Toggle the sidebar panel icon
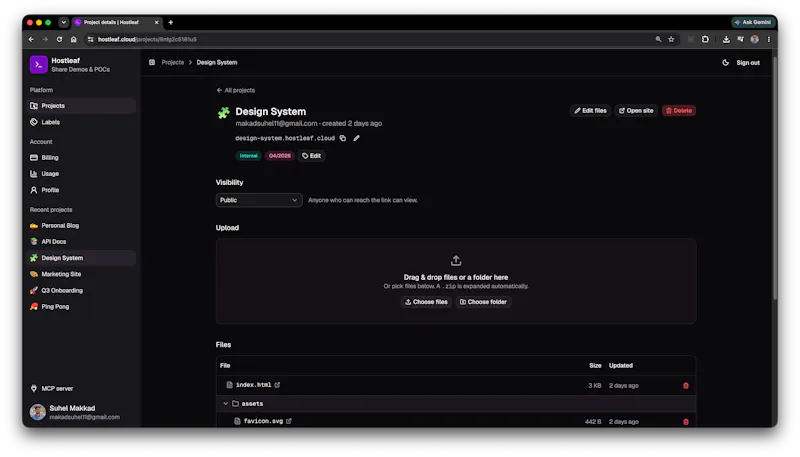 coord(152,62)
